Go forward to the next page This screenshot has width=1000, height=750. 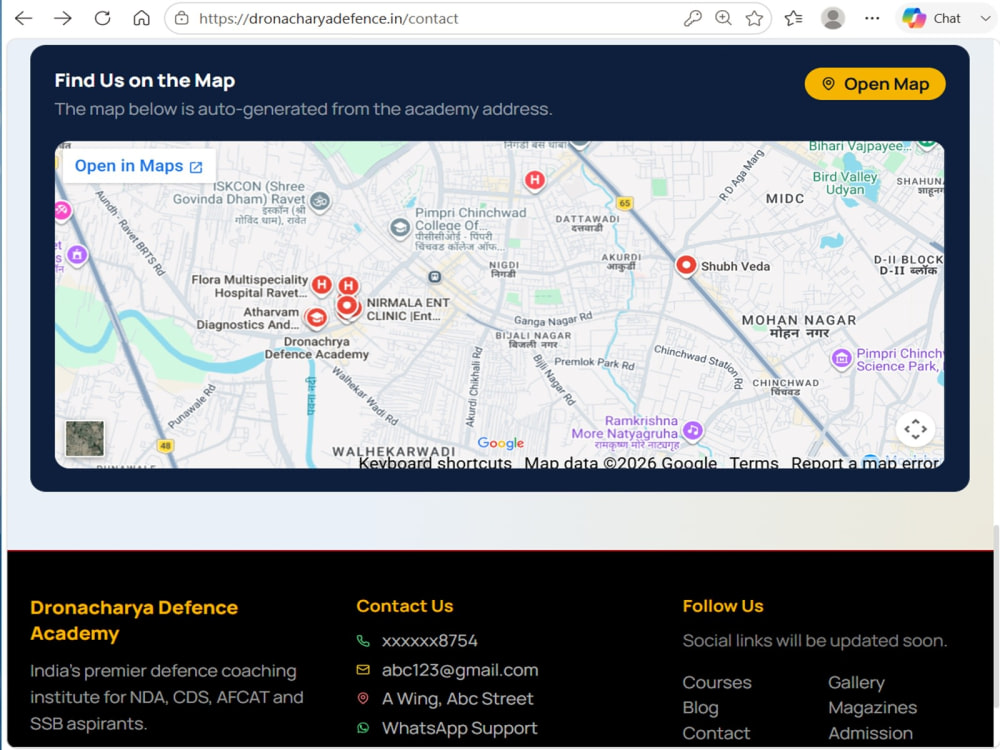pos(62,18)
